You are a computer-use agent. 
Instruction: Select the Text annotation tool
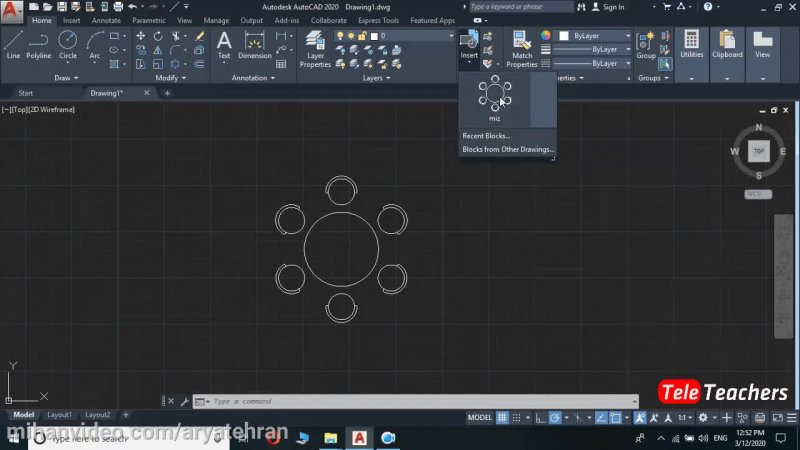tap(224, 45)
